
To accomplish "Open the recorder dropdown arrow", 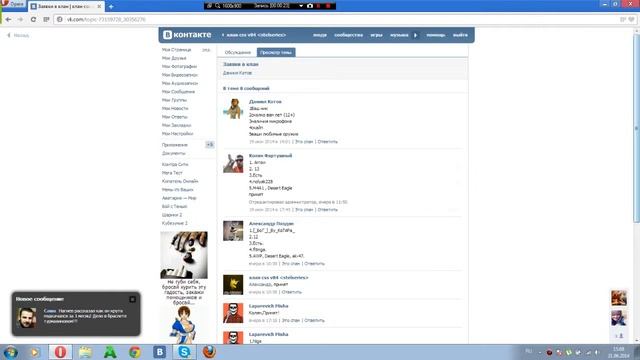I will [301, 6].
